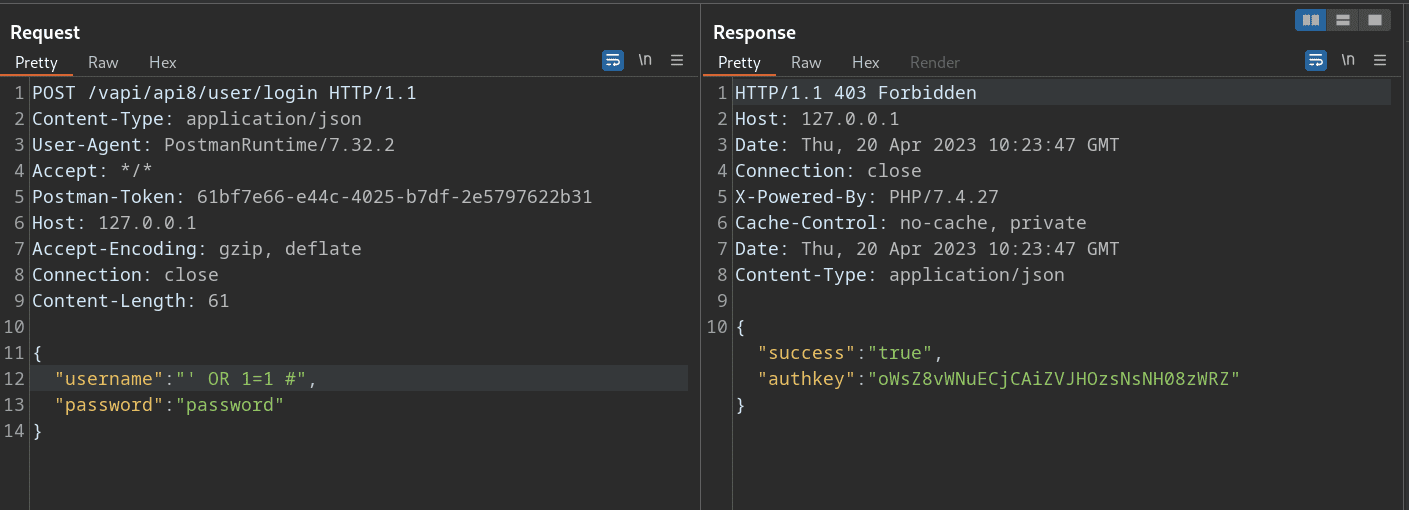Click the second response Date header on line 7

[927, 249]
